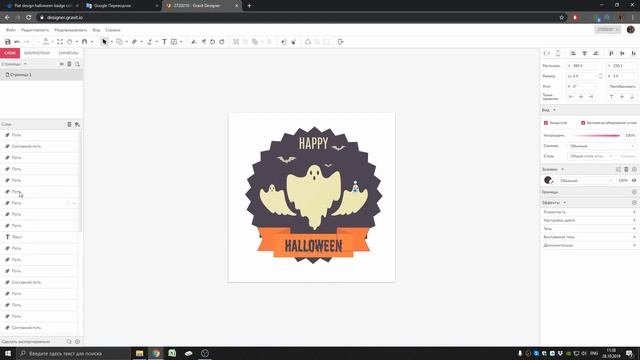Viewport: 640px width, 360px height.
Task: Click the user avatar top right
Action: click(631, 30)
